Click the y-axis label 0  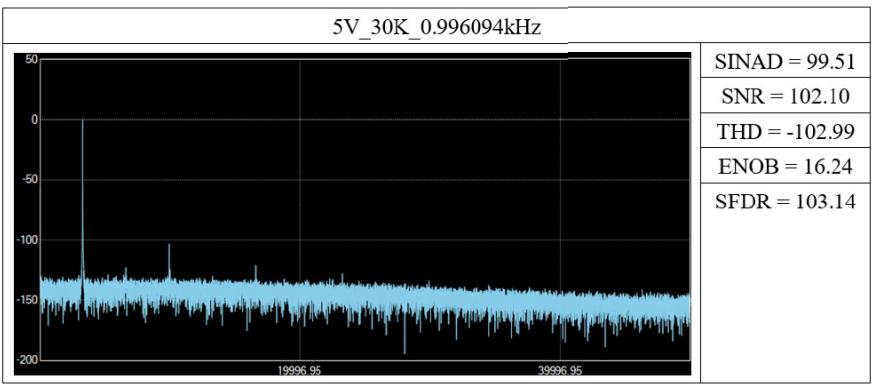pyautogui.click(x=34, y=120)
